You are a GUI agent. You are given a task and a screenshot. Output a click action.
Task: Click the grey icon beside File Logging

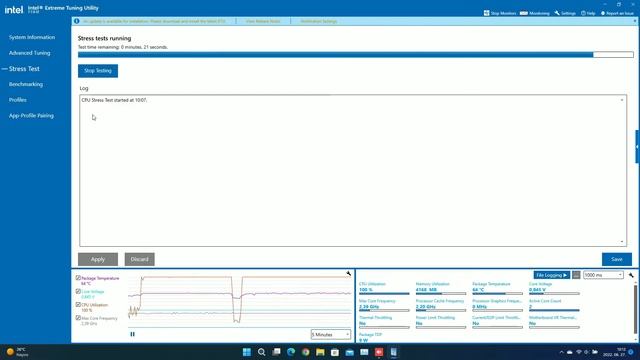tap(576, 275)
